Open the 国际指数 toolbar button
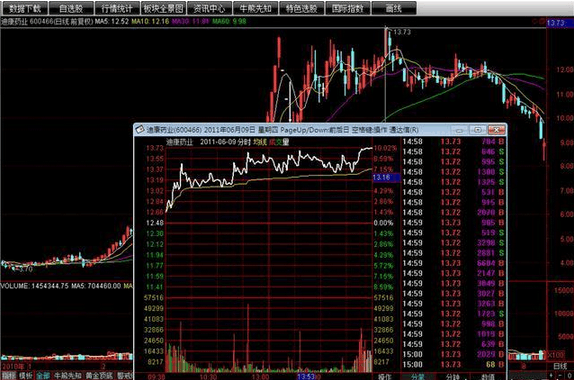 (348, 8)
